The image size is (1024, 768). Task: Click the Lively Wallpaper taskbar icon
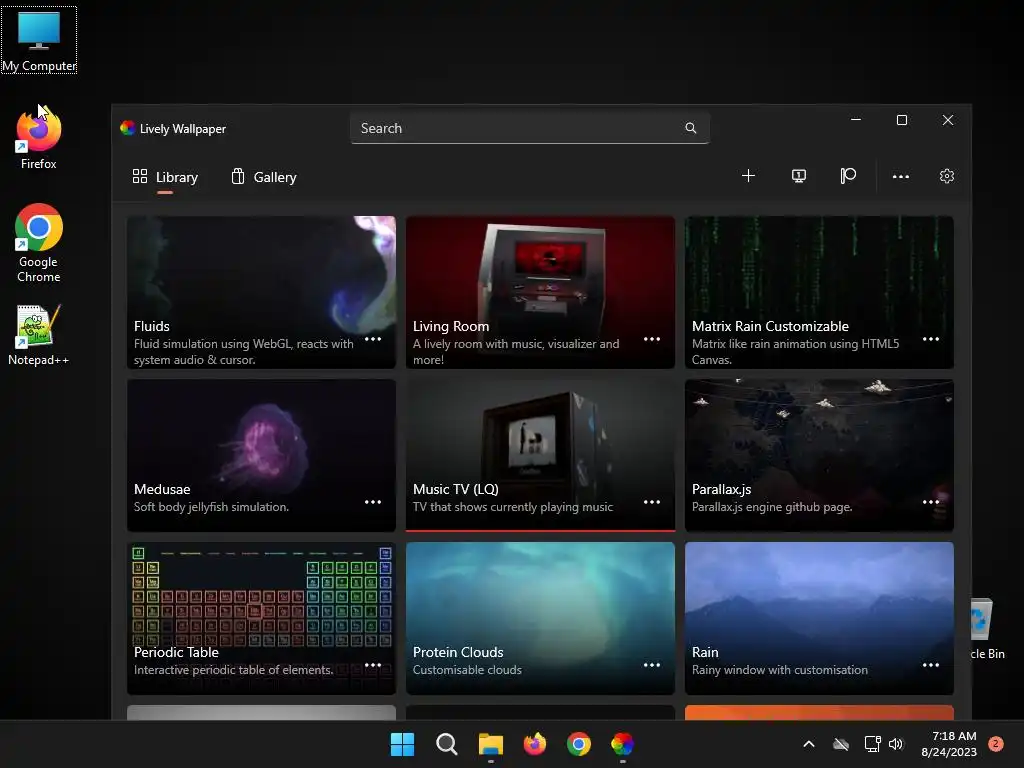coord(622,744)
